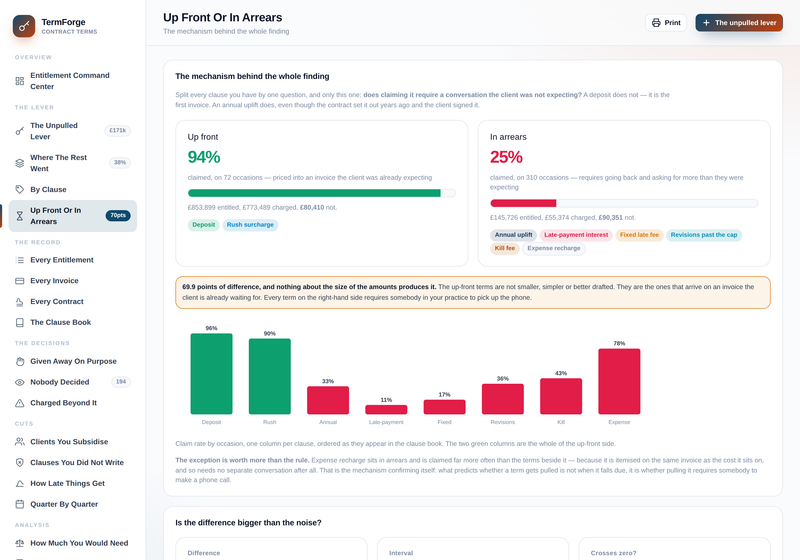This screenshot has width=800, height=560.
Task: Click the hourglass icon beside Up Front Or In Arrears
Action: pyautogui.click(x=19, y=216)
